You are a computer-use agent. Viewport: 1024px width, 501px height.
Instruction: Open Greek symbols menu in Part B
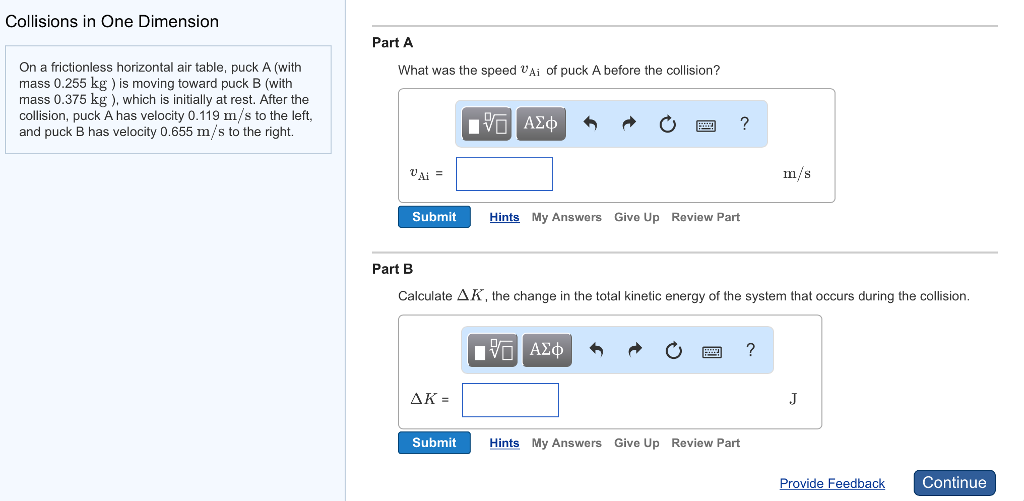point(547,350)
